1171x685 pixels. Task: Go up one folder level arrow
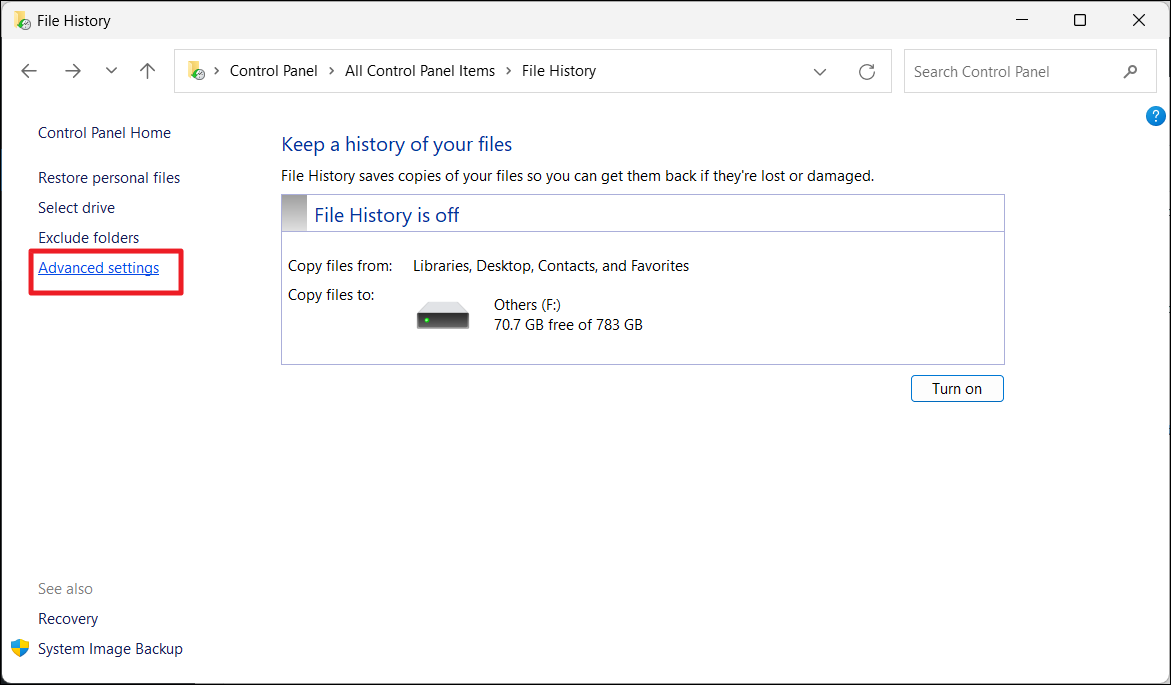(148, 71)
